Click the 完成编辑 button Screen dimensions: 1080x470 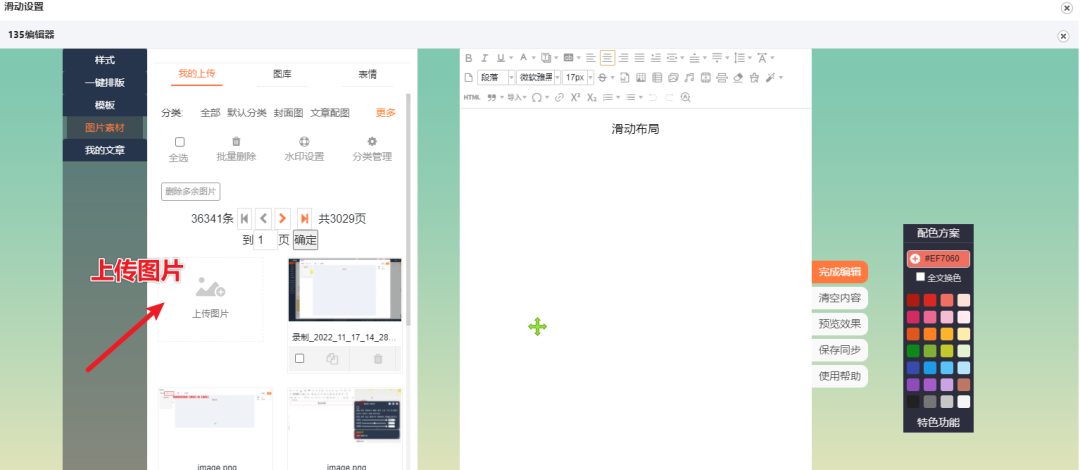click(x=840, y=272)
